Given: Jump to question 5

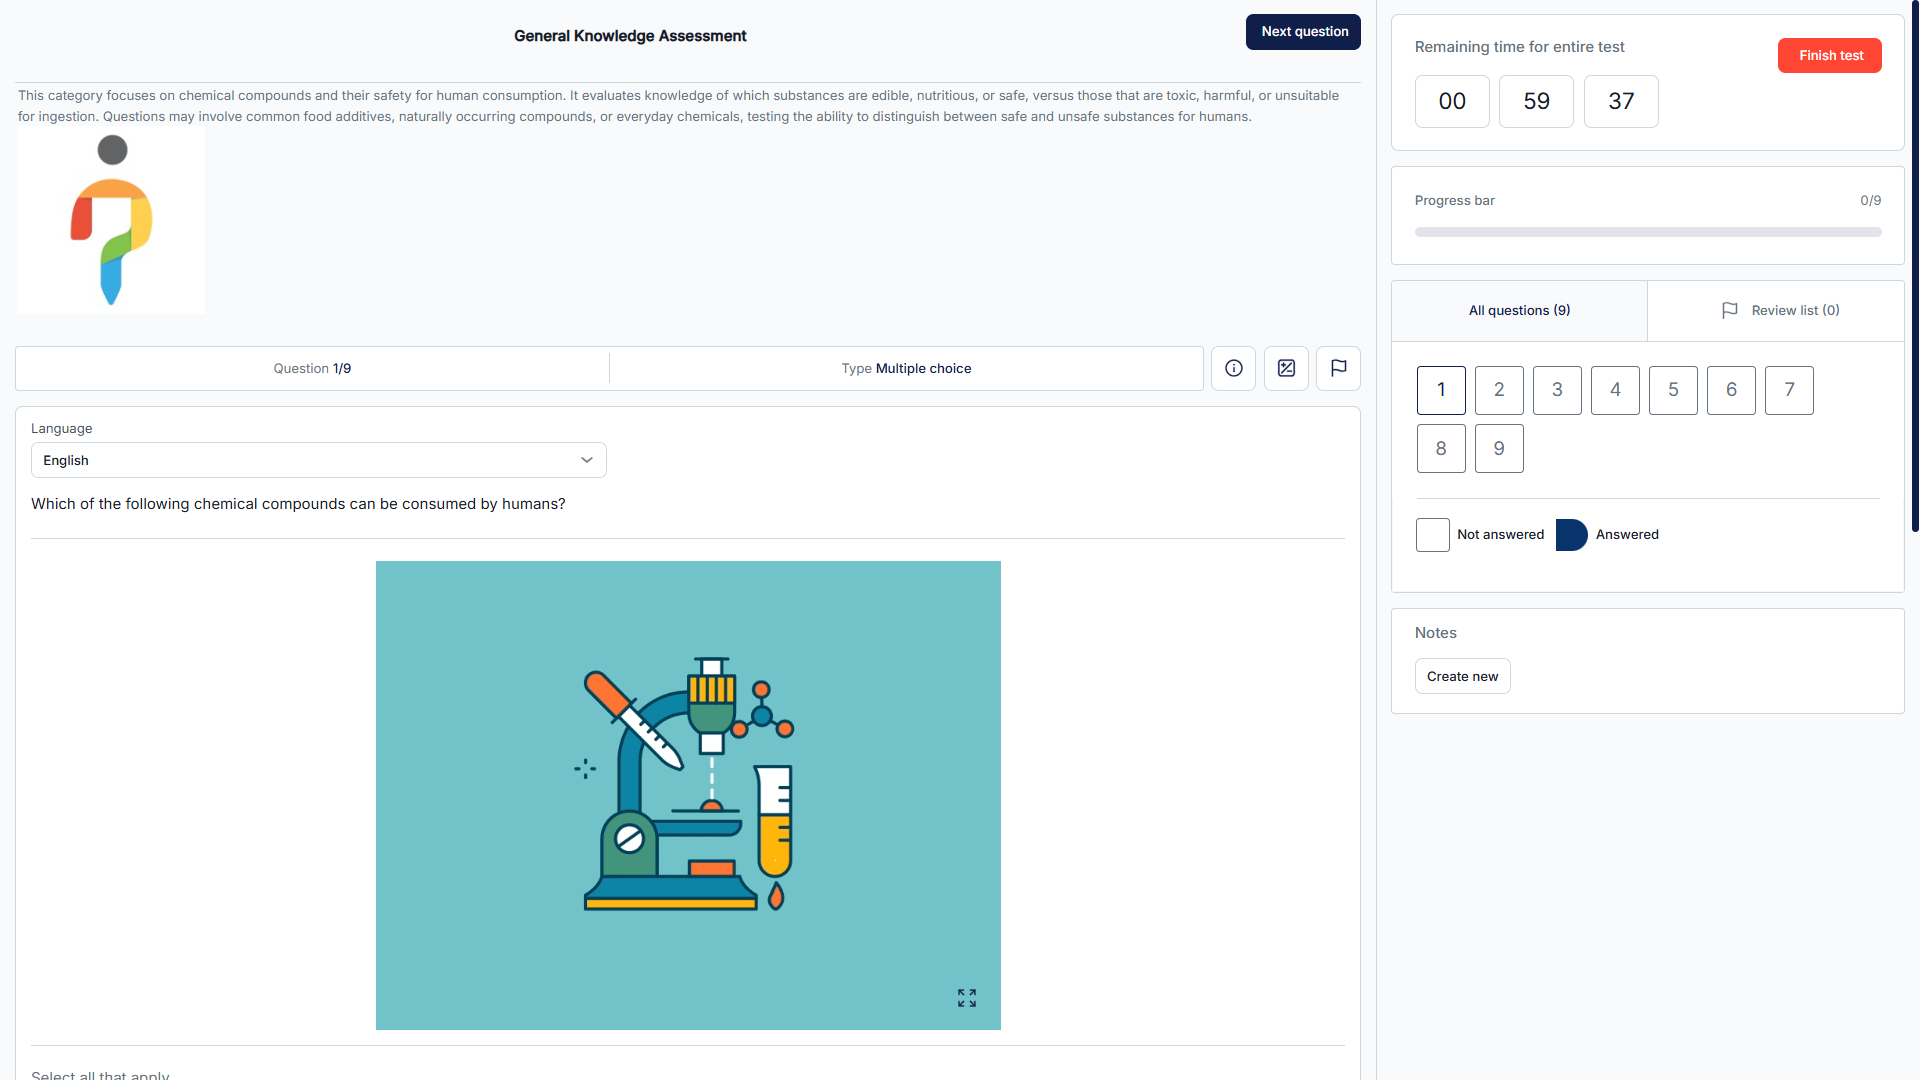Looking at the screenshot, I should pos(1672,390).
